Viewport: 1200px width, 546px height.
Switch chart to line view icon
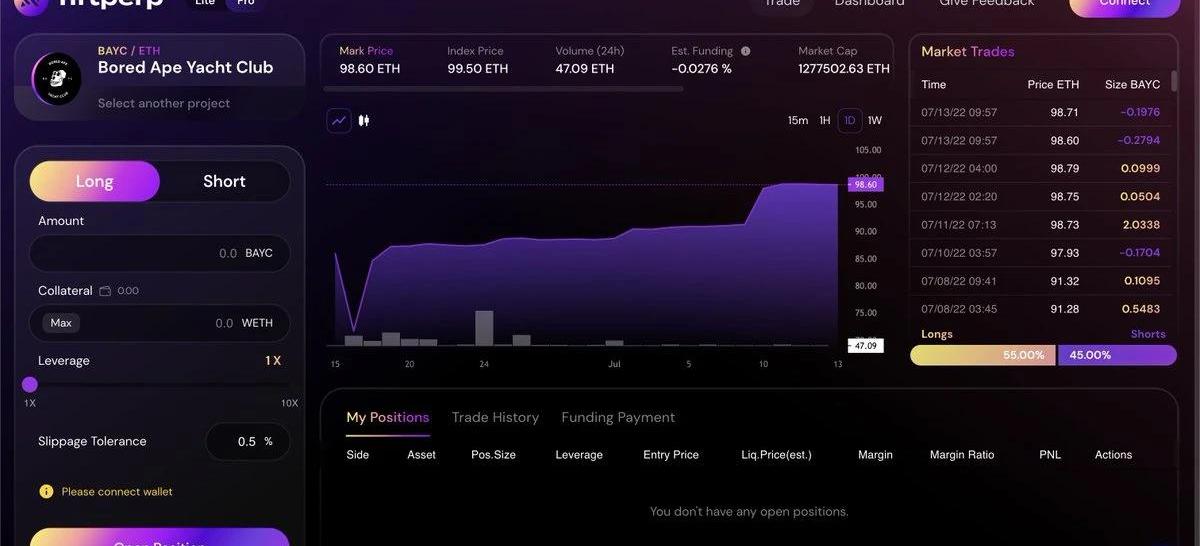339,121
